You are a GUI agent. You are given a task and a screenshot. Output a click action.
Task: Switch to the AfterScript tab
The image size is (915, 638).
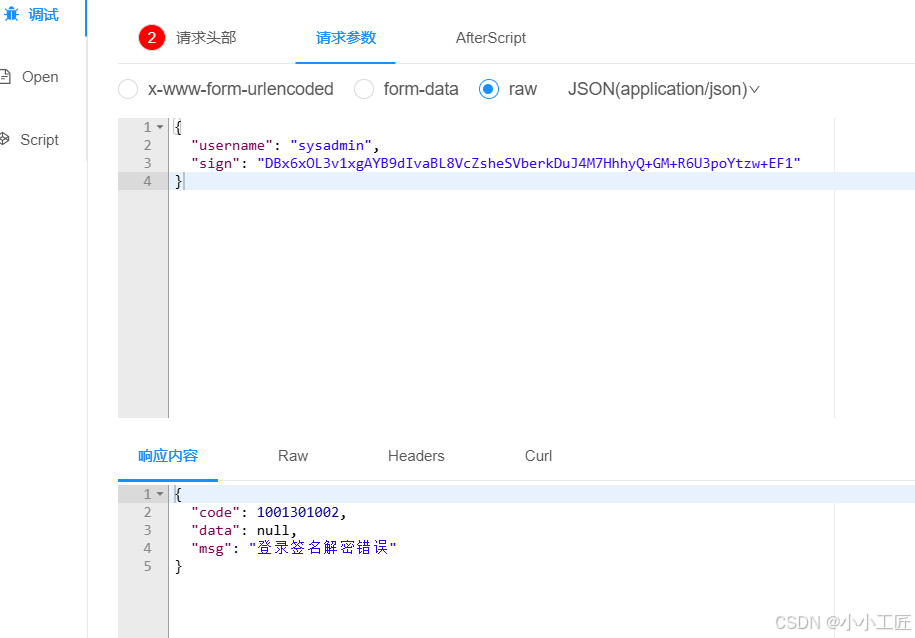click(x=491, y=38)
